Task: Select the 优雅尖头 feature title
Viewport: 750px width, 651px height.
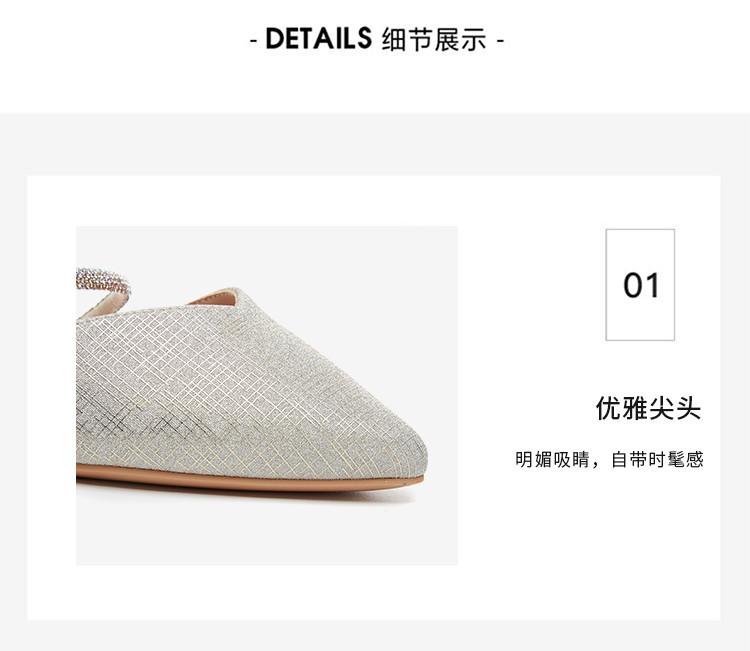Action: pos(648,408)
